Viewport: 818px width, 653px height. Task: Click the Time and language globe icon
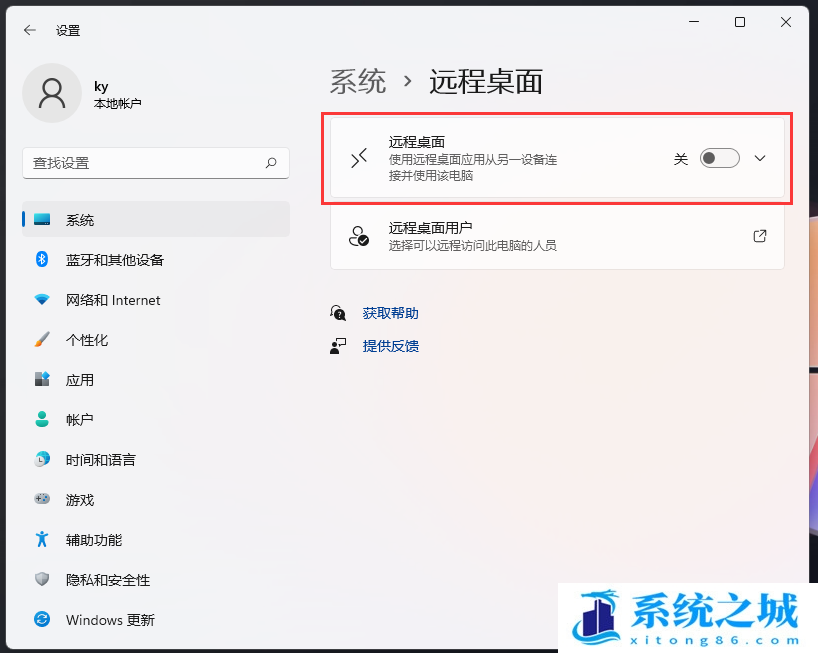coord(42,459)
